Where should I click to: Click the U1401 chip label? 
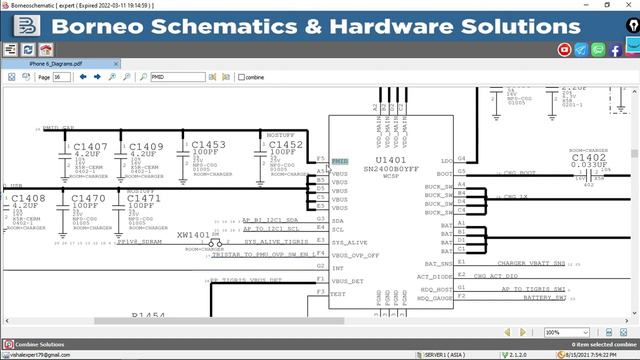pyautogui.click(x=391, y=160)
